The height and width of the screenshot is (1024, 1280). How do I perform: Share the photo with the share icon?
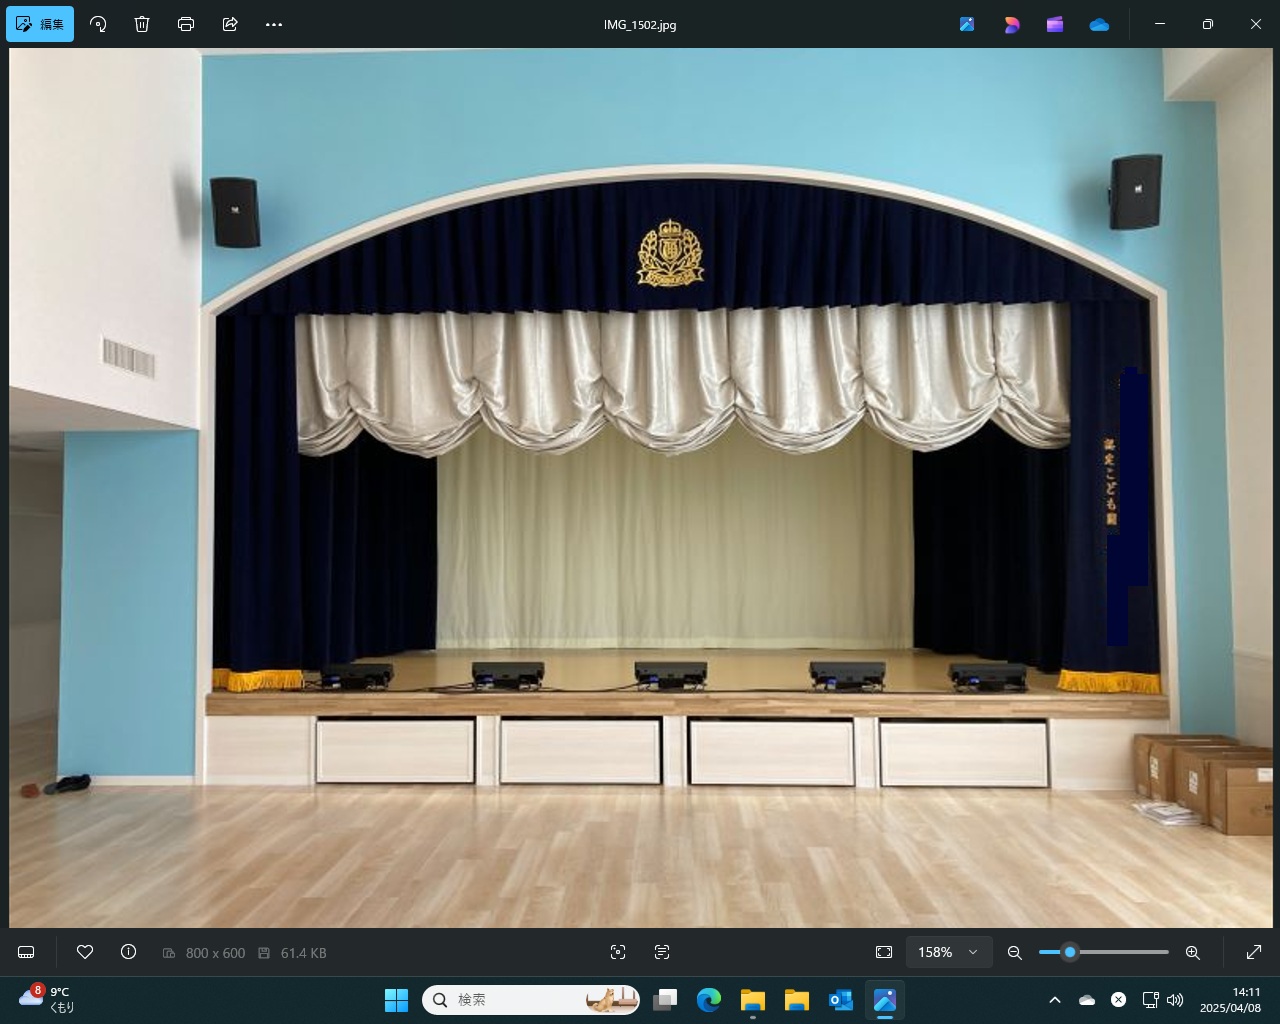[x=230, y=24]
